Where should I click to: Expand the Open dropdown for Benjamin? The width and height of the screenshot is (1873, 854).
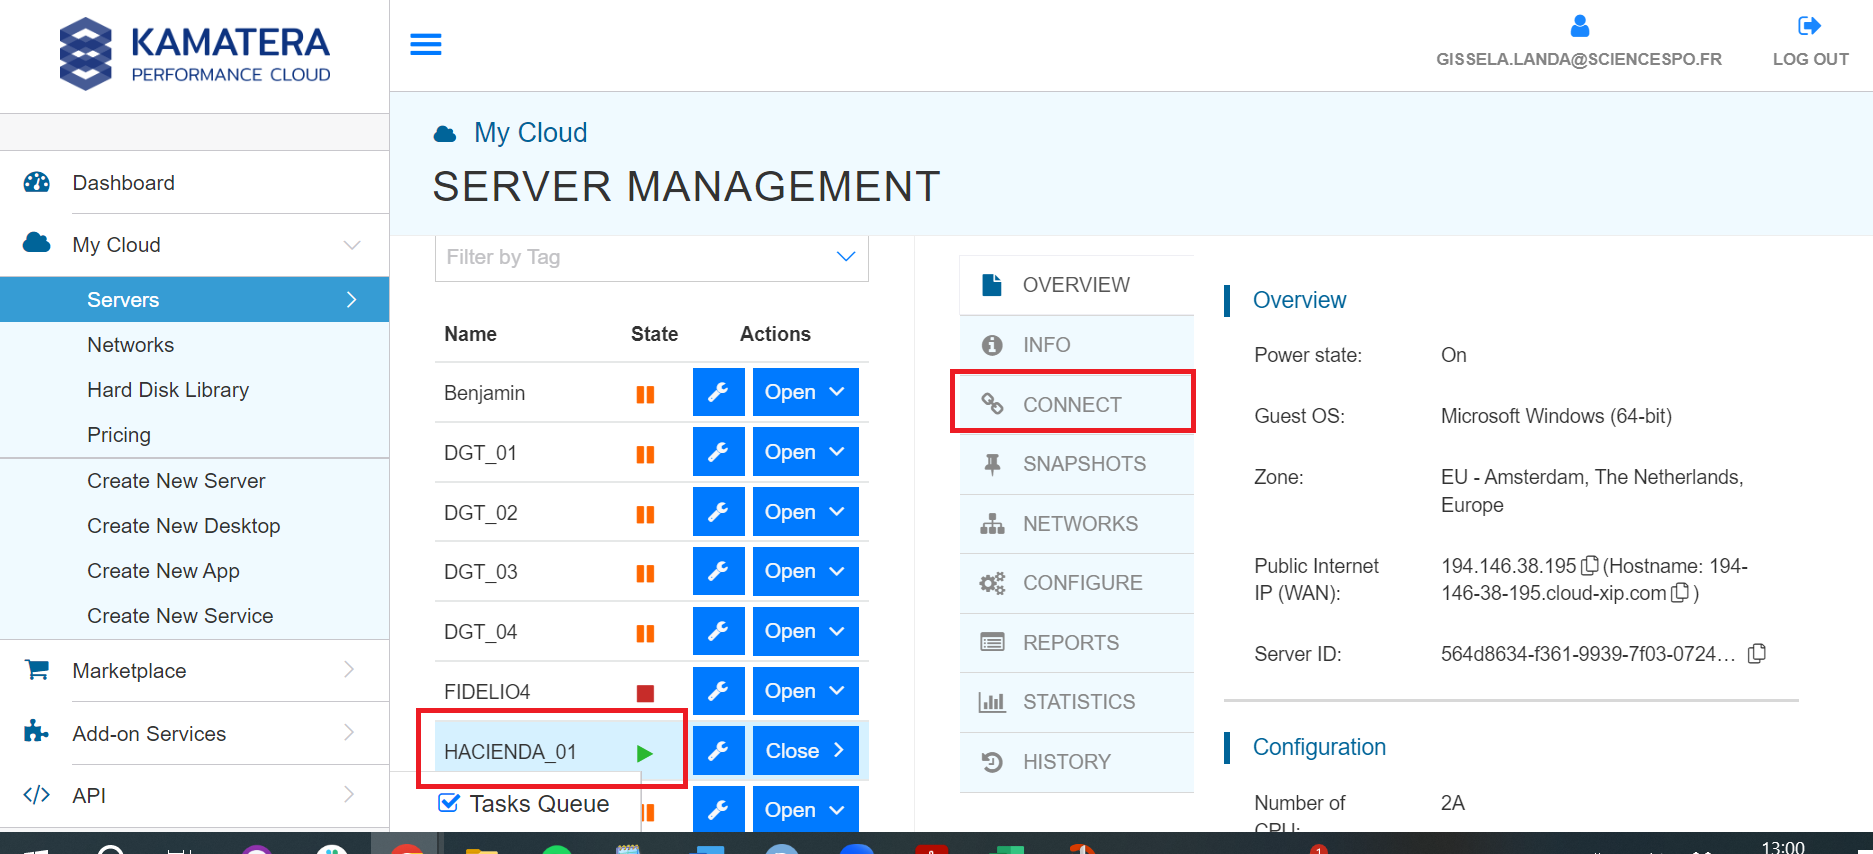[x=805, y=392]
